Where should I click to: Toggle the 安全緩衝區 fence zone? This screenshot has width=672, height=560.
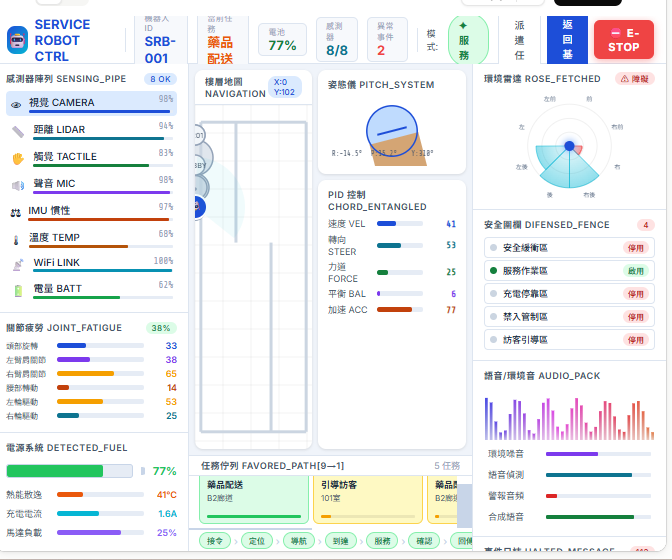pyautogui.click(x=569, y=248)
